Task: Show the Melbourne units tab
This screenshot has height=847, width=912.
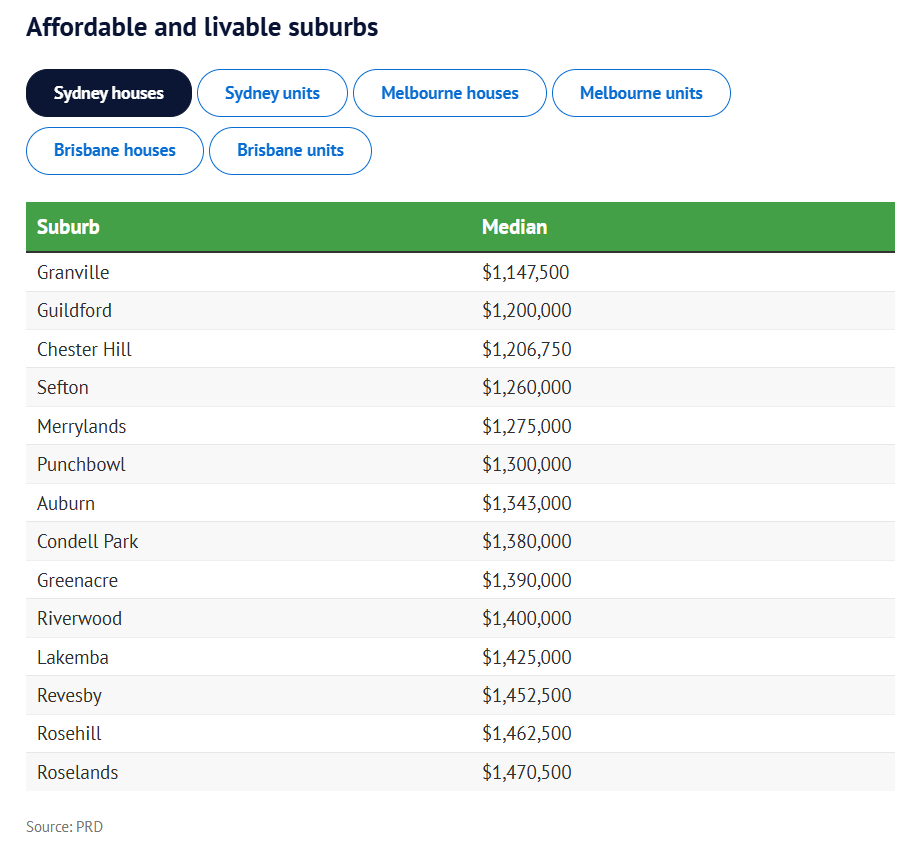Action: 641,93
